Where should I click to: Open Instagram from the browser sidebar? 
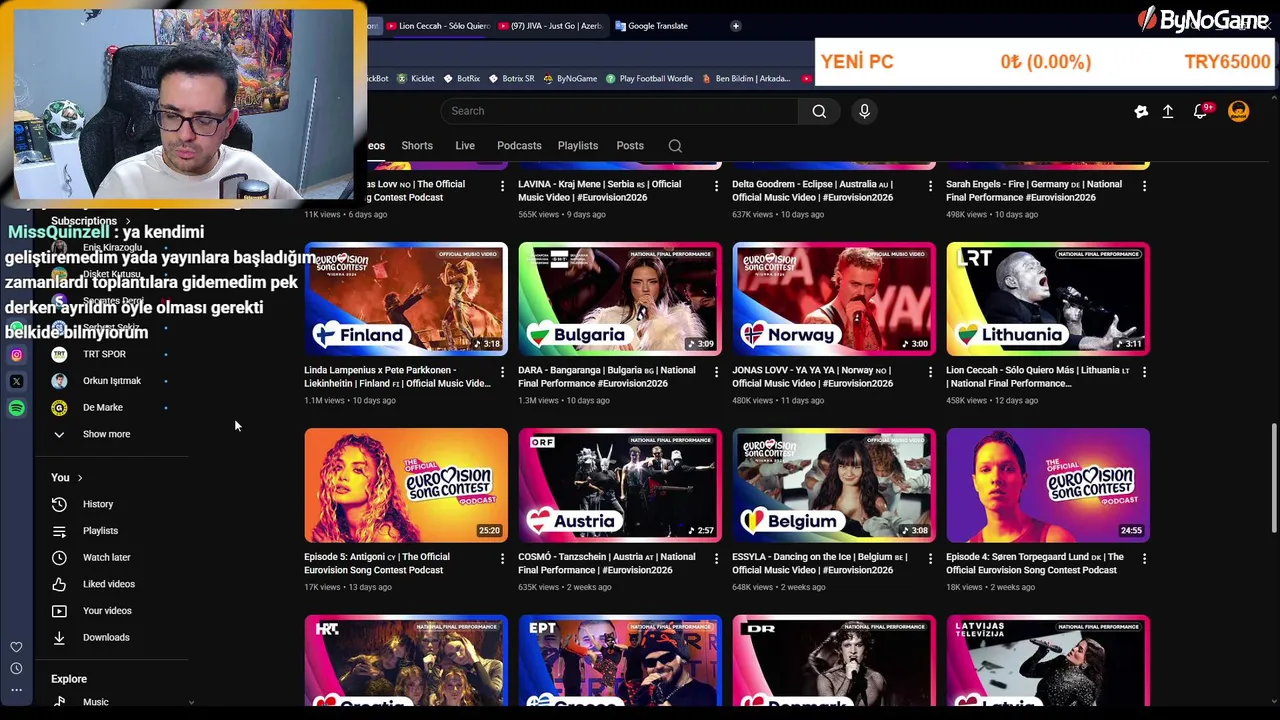(16, 354)
